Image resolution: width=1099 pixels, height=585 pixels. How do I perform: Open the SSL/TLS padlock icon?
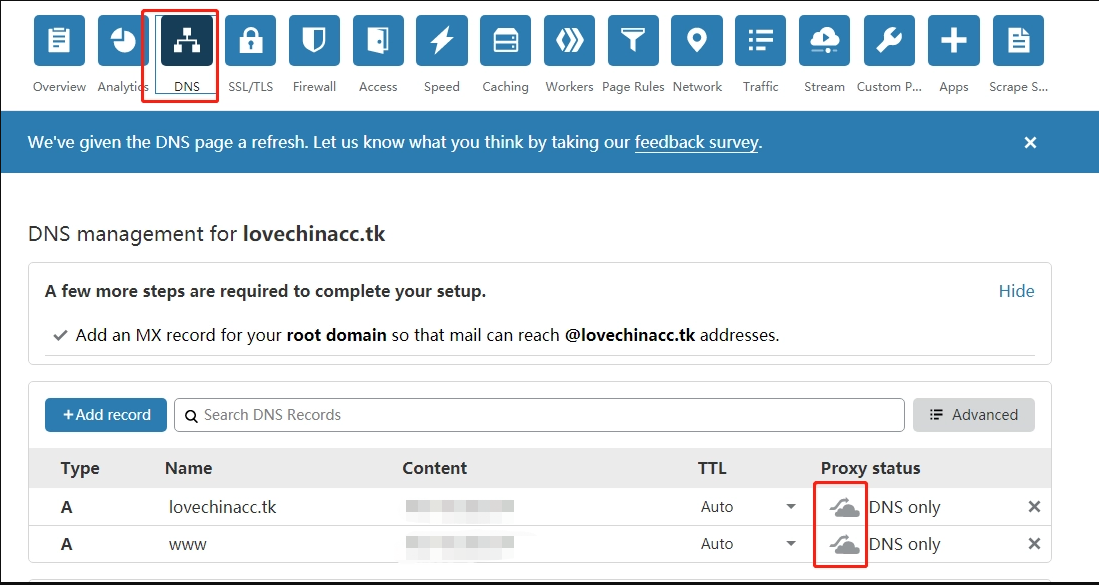click(251, 41)
